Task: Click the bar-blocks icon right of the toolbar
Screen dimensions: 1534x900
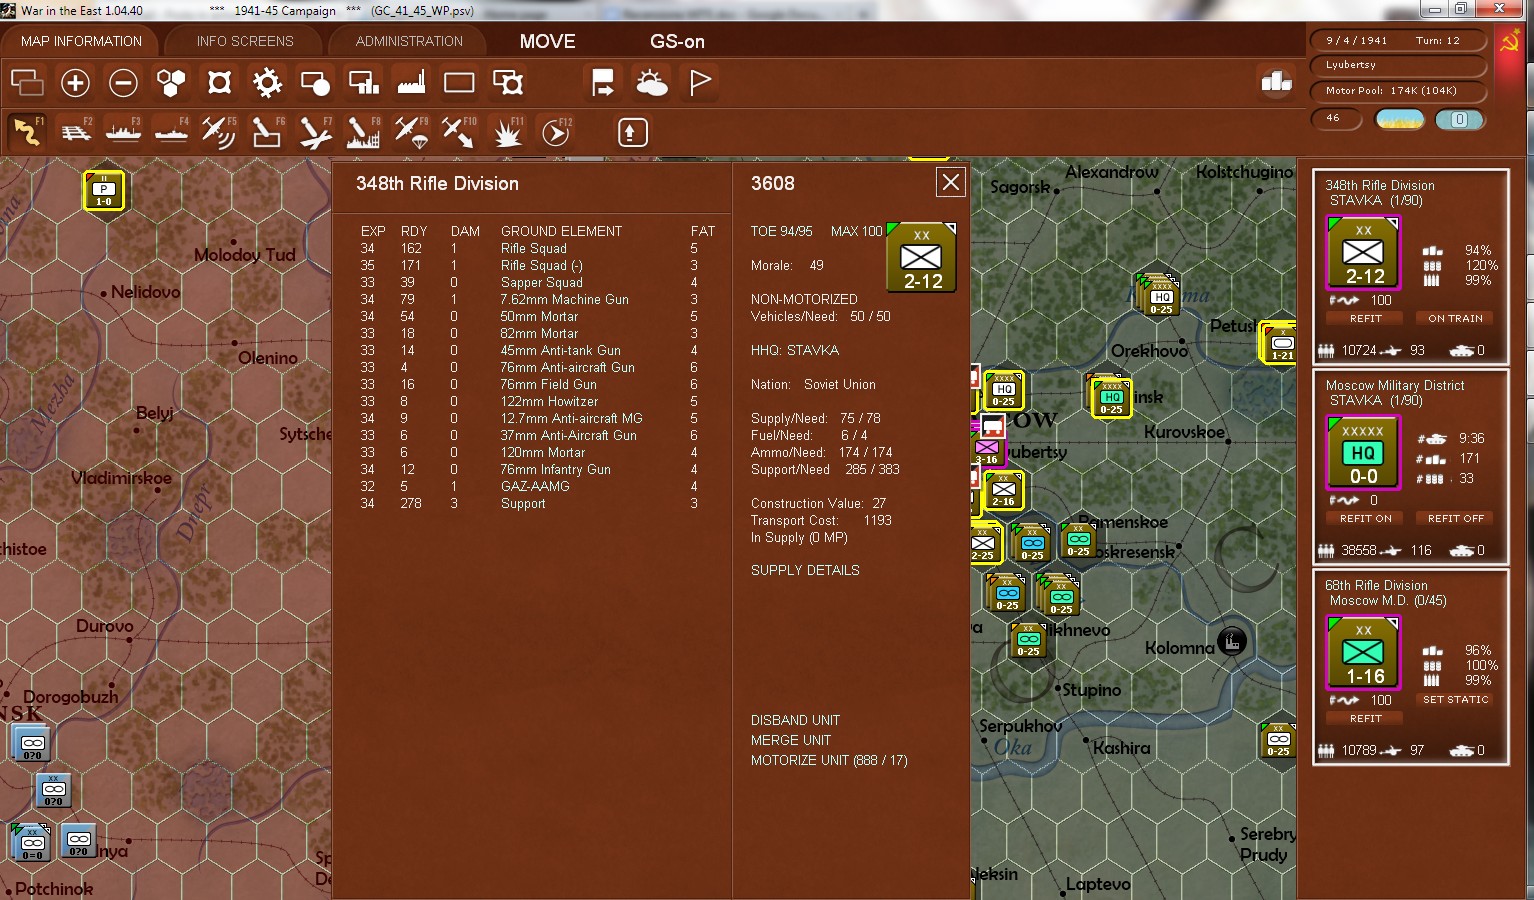Action: point(1276,81)
